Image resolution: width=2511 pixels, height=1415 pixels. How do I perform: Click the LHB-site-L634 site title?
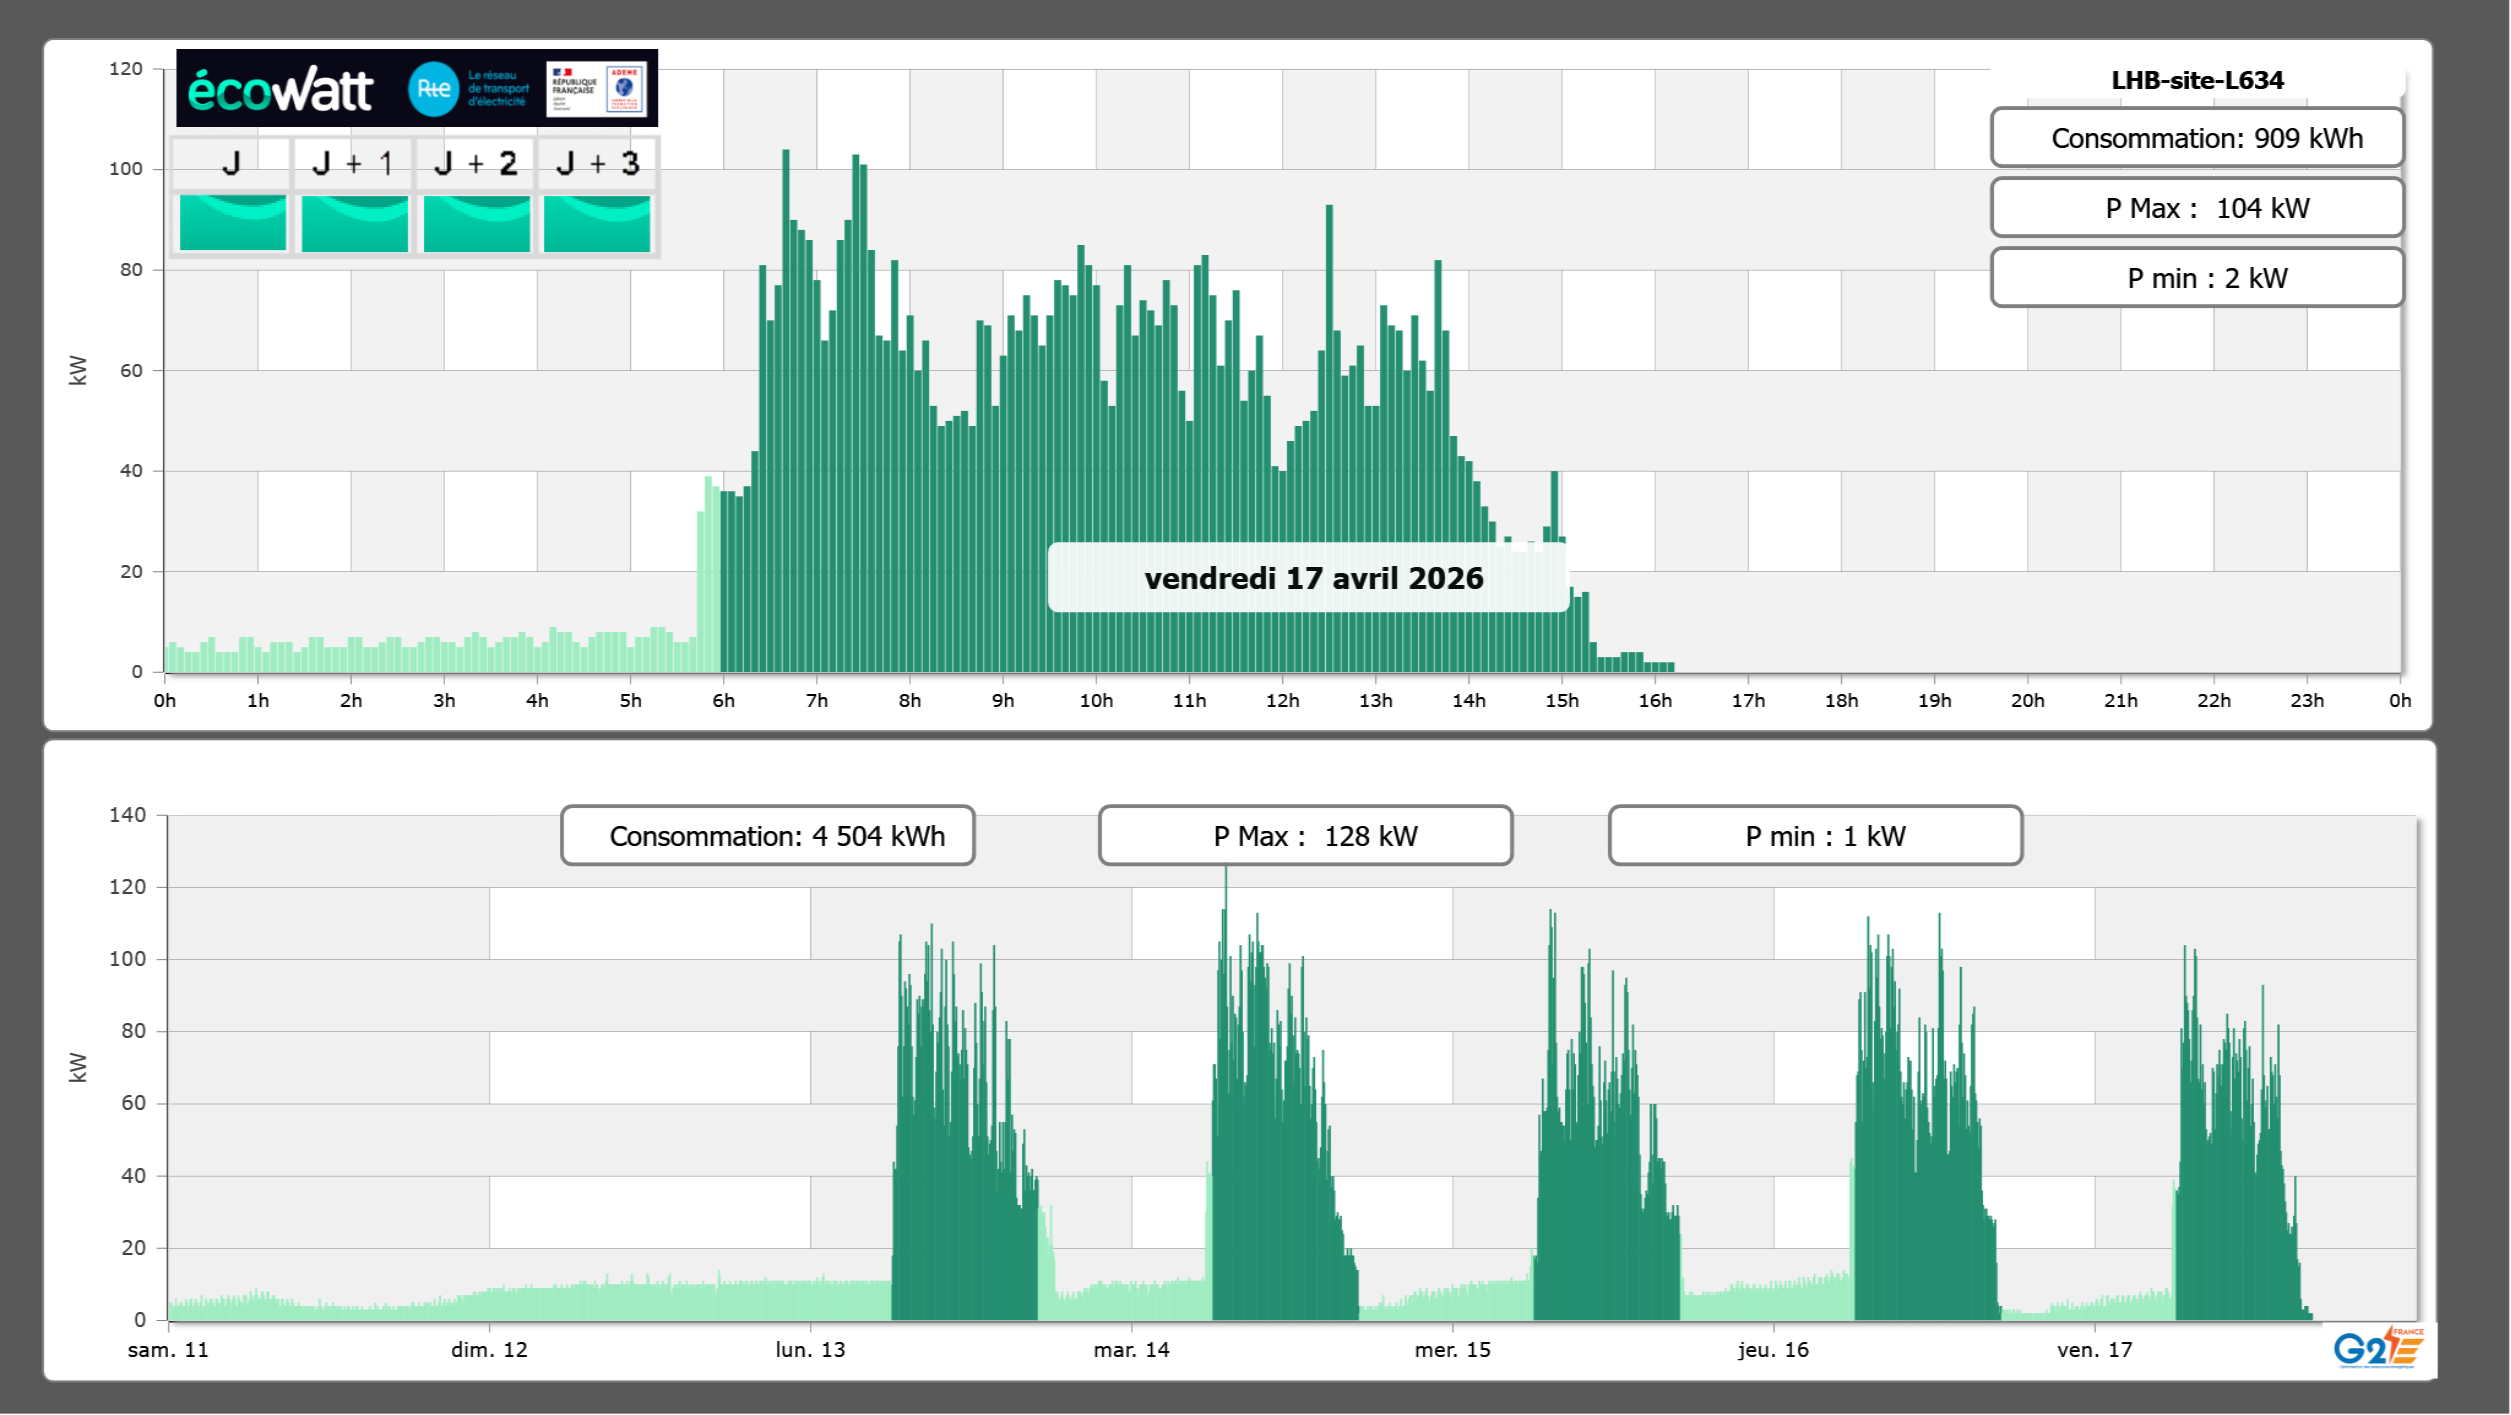[2197, 80]
